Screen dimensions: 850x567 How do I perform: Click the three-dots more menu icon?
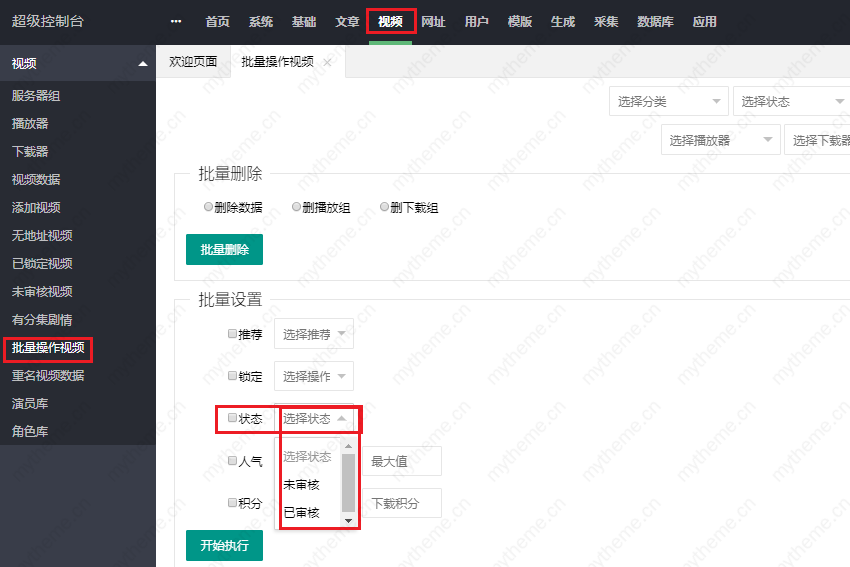pos(176,21)
